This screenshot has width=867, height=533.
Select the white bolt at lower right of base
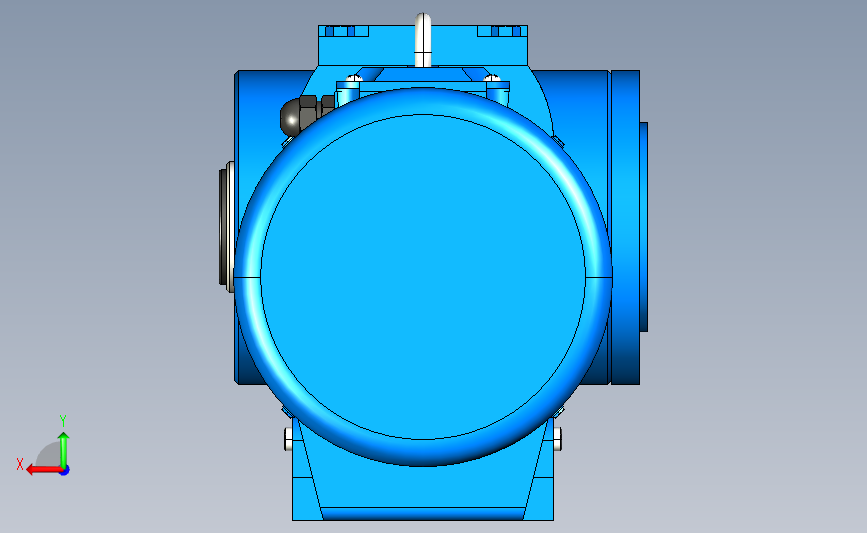557,438
